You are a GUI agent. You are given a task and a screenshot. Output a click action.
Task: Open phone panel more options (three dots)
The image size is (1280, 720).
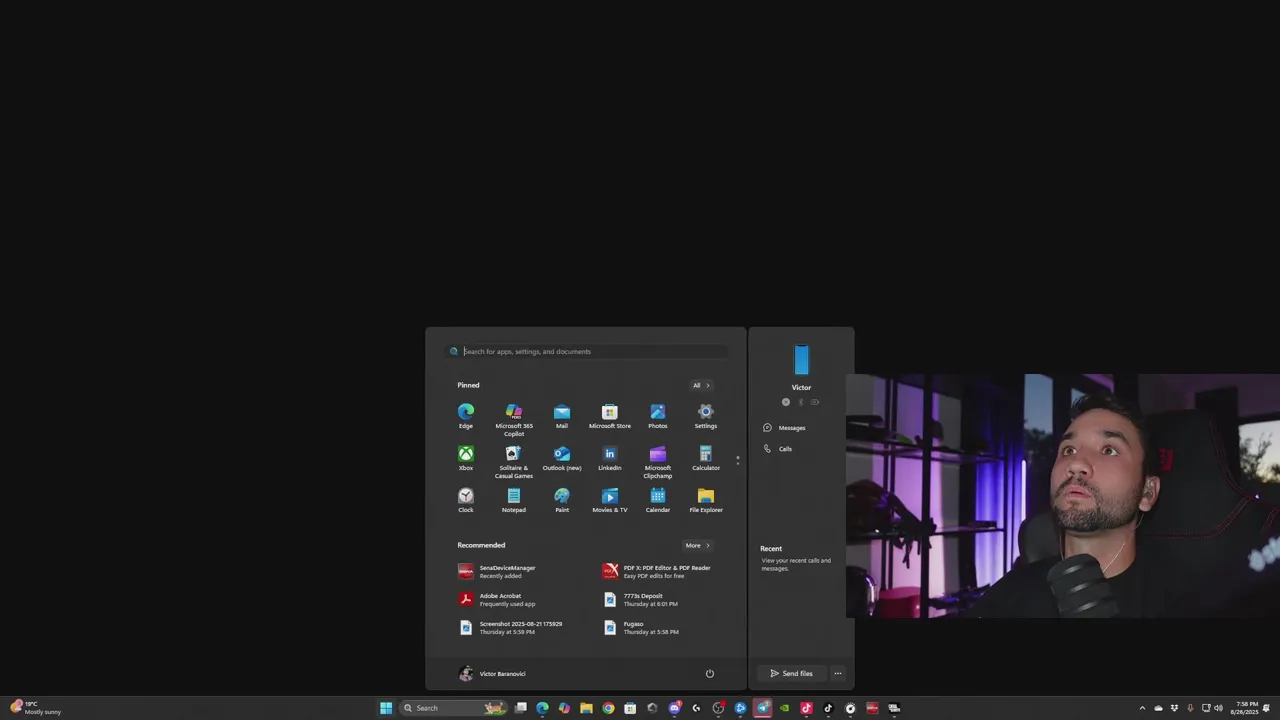coord(838,673)
